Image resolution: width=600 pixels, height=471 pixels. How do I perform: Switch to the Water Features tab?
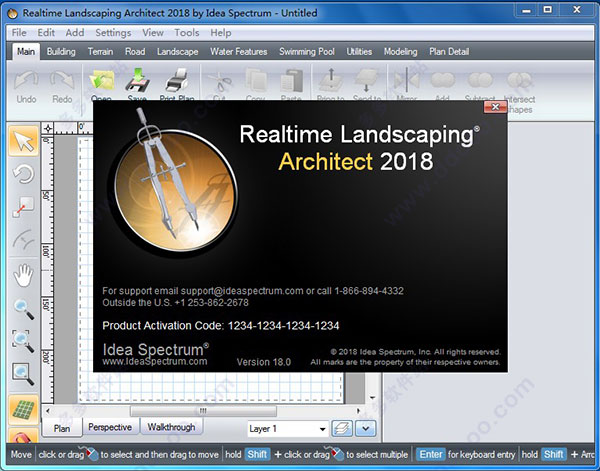[239, 52]
